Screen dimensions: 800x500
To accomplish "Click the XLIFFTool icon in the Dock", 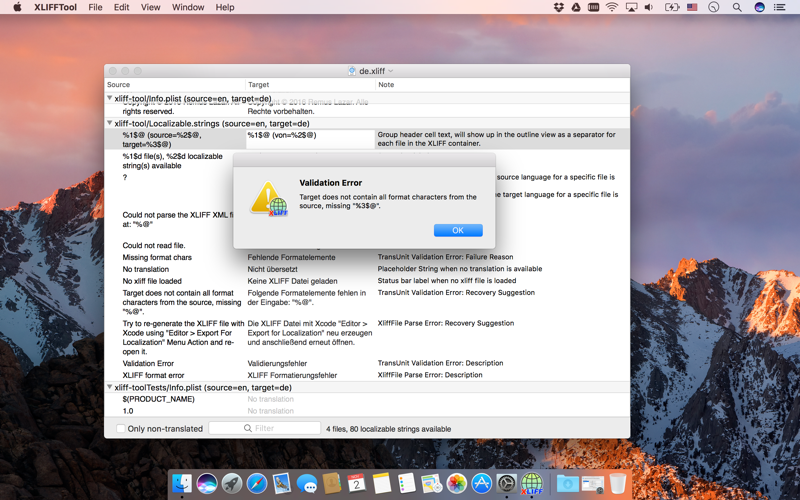I will [531, 483].
